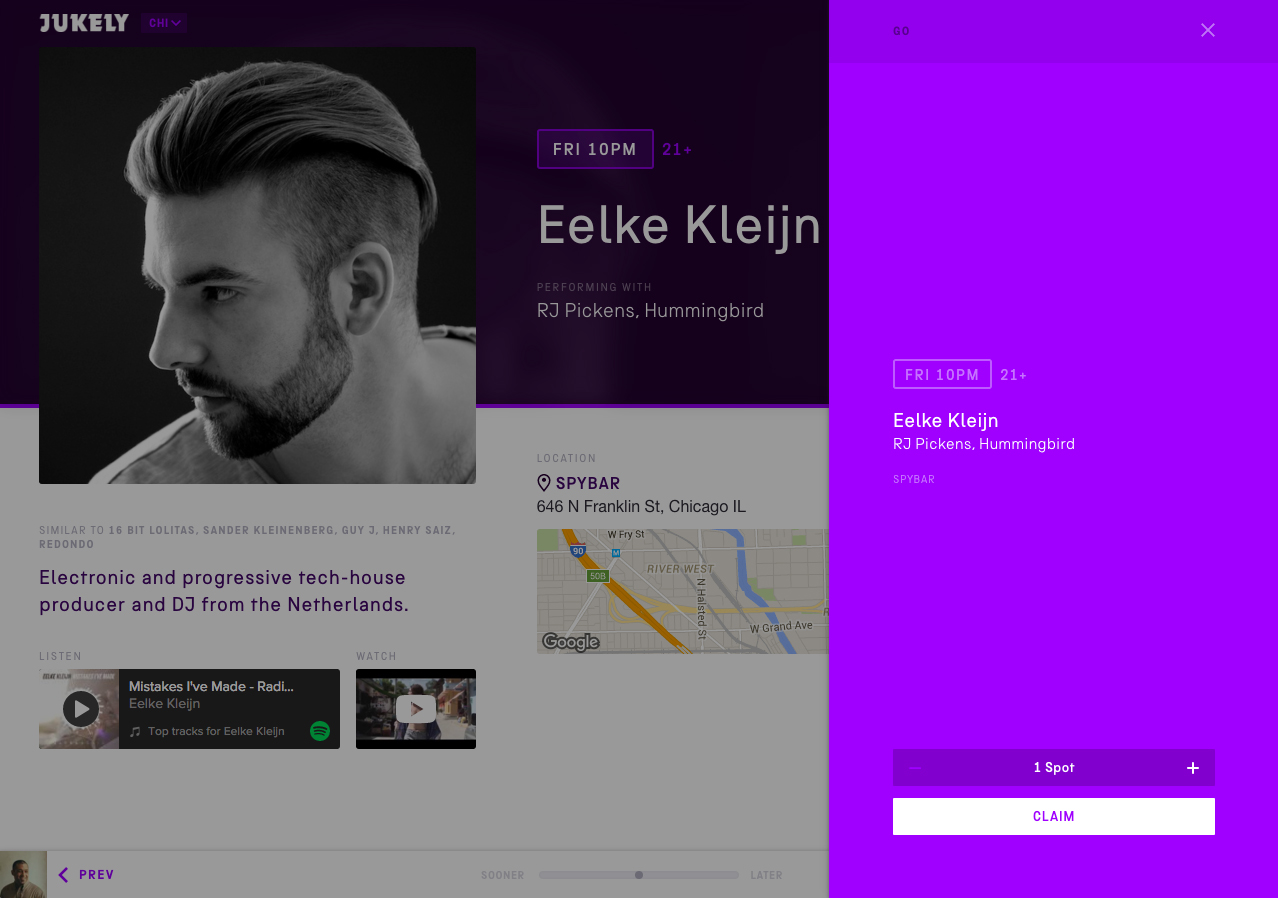Viewport: 1278px width, 898px height.
Task: Click the Eelke Kleijn artist photo
Action: [257, 266]
